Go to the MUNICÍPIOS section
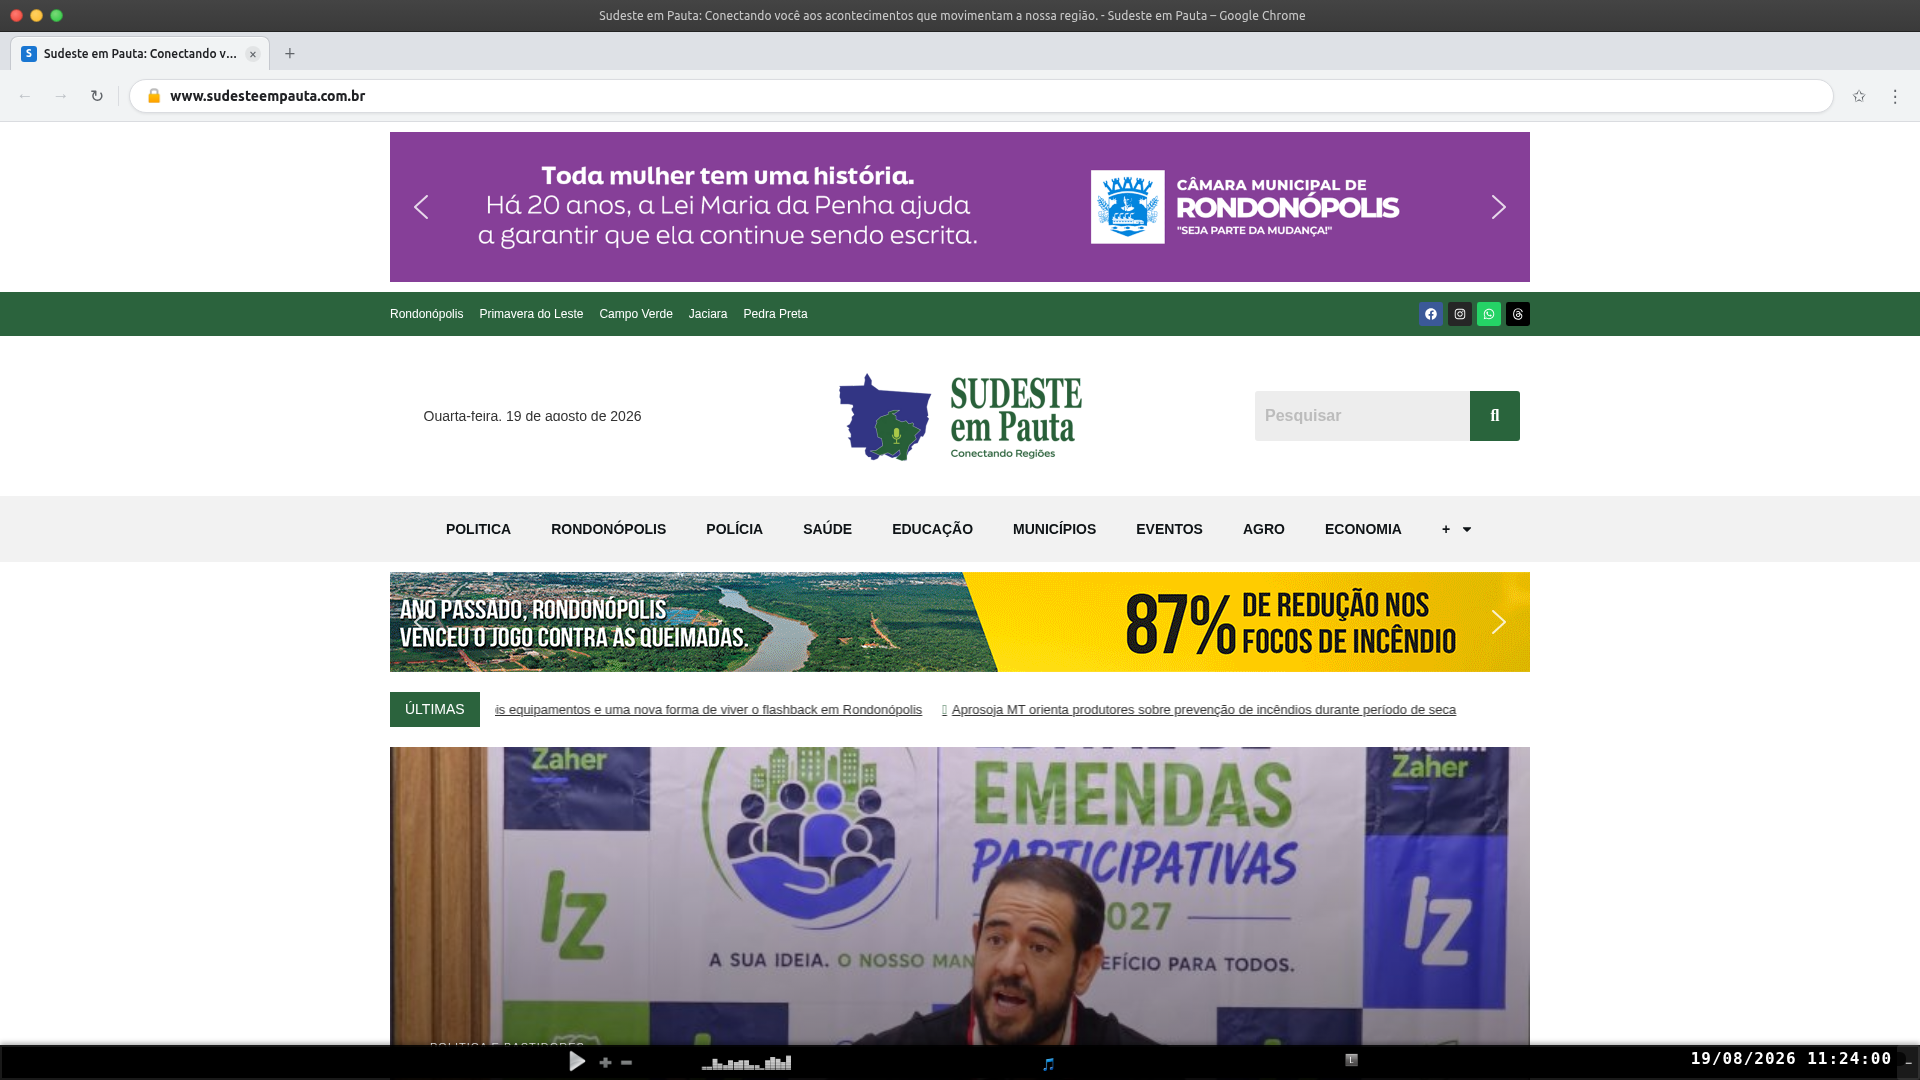Viewport: 1920px width, 1080px height. coord(1054,529)
